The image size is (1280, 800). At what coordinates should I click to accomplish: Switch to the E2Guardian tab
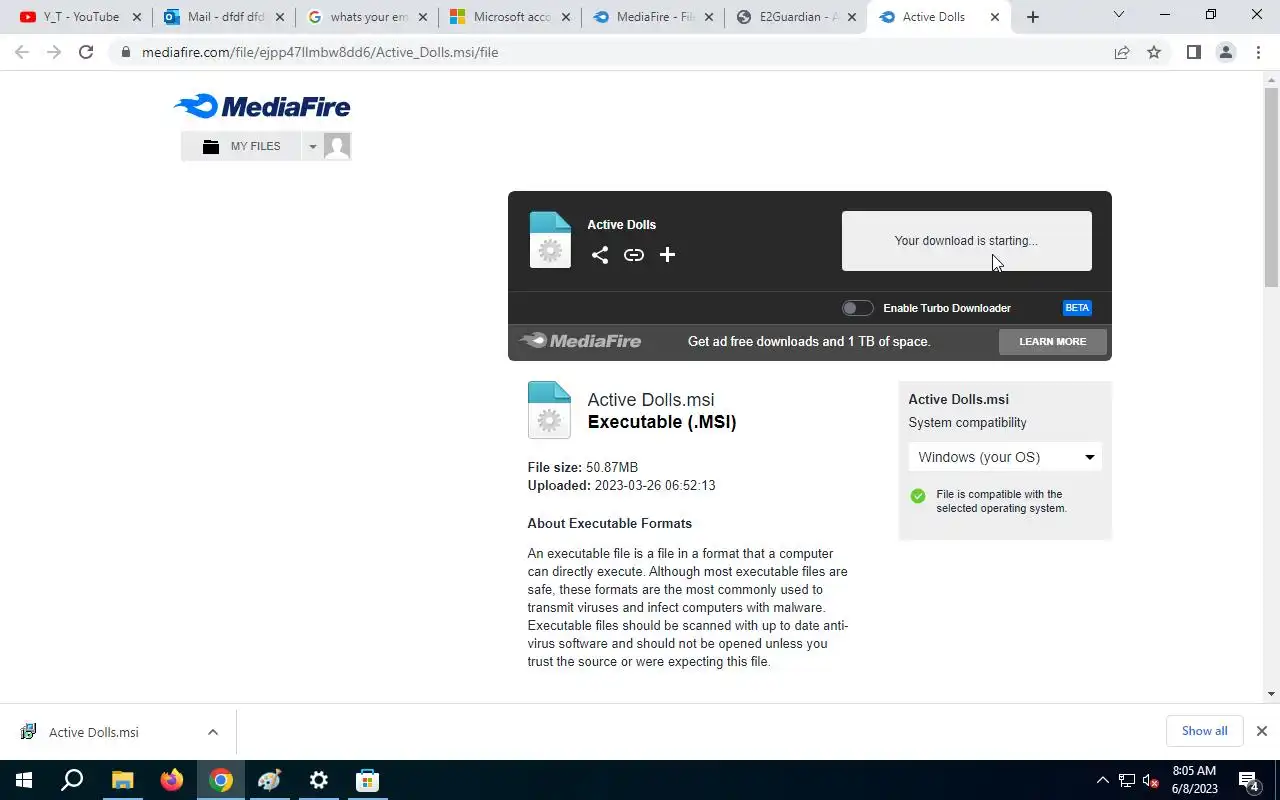pos(797,17)
